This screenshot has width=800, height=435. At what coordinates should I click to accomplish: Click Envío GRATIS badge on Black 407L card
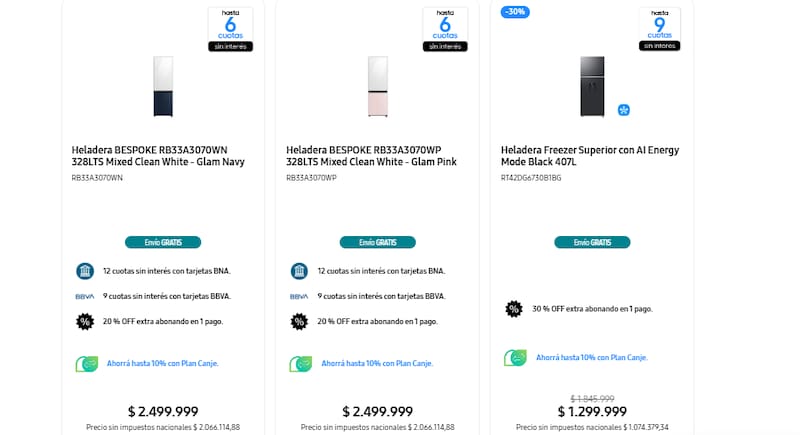[592, 242]
